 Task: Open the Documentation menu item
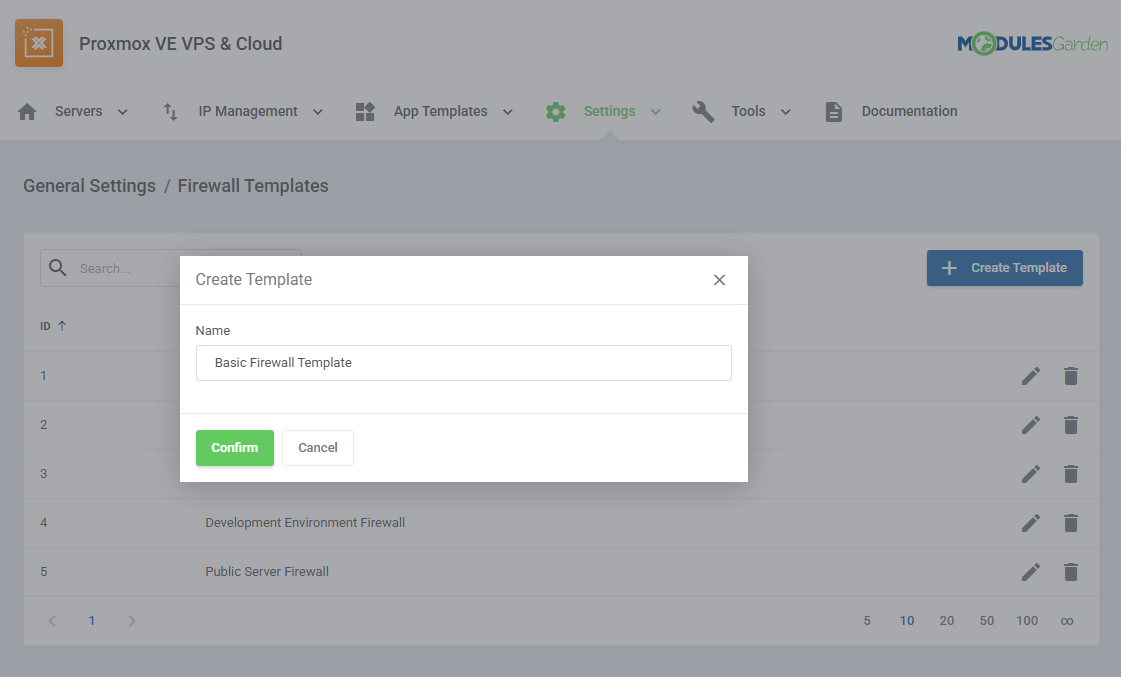[909, 112]
